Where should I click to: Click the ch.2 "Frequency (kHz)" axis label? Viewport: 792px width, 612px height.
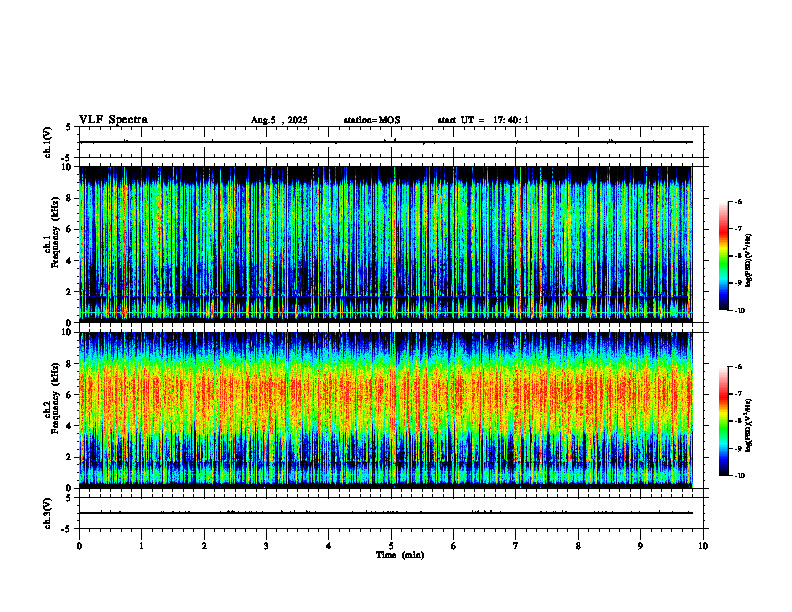[x=55, y=398]
